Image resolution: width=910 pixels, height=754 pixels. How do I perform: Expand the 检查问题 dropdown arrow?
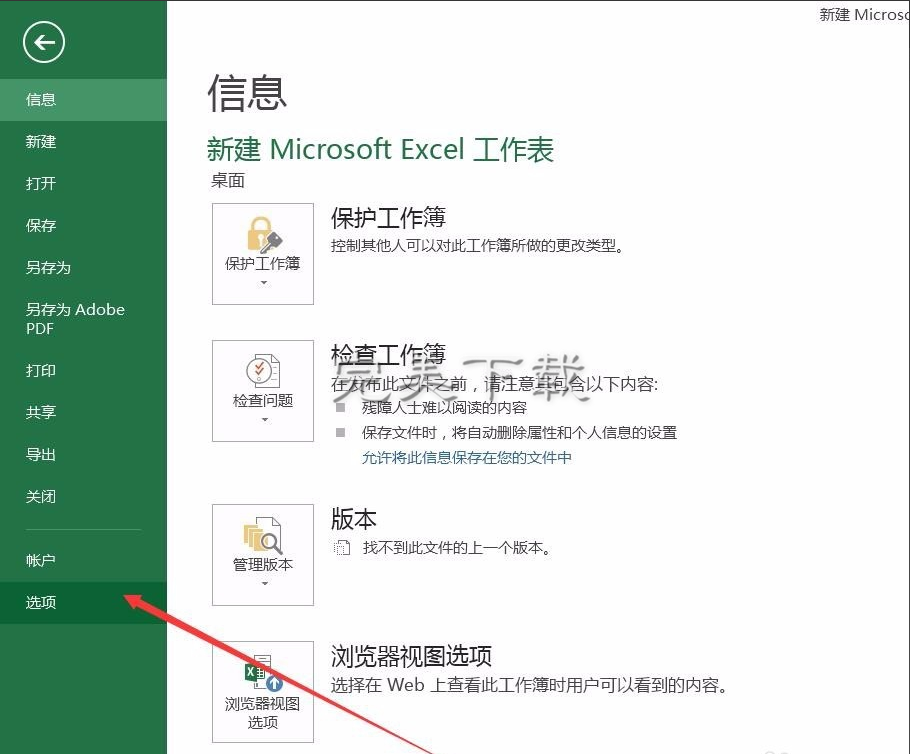click(x=265, y=420)
